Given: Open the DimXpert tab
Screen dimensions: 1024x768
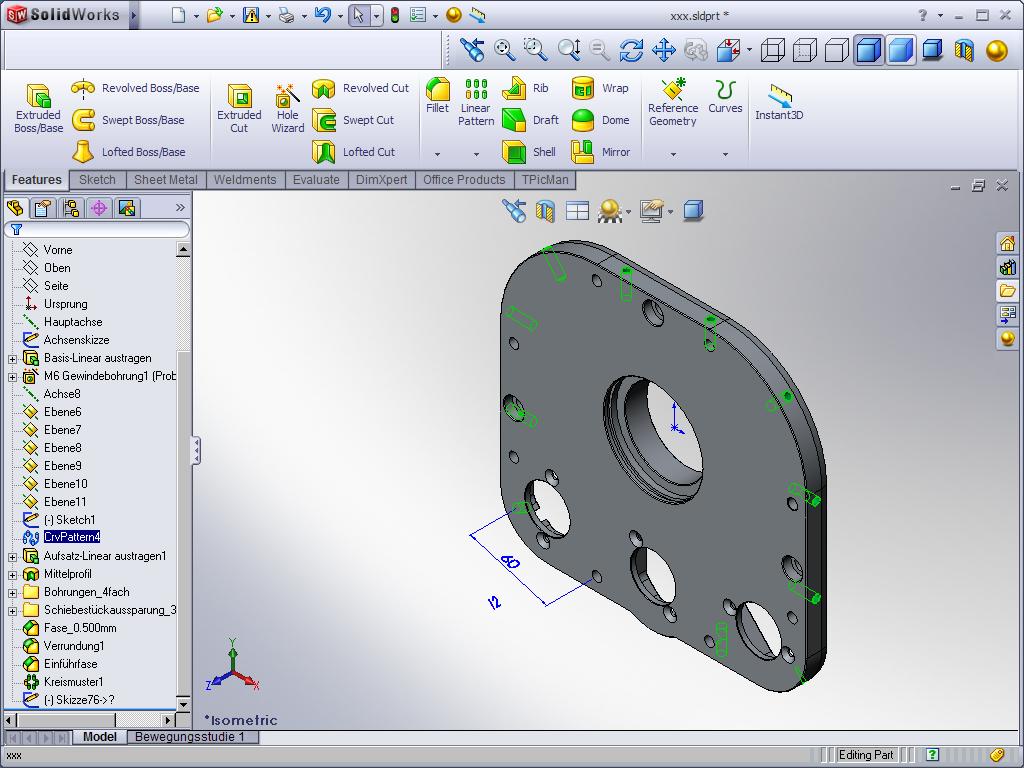Looking at the screenshot, I should 381,180.
